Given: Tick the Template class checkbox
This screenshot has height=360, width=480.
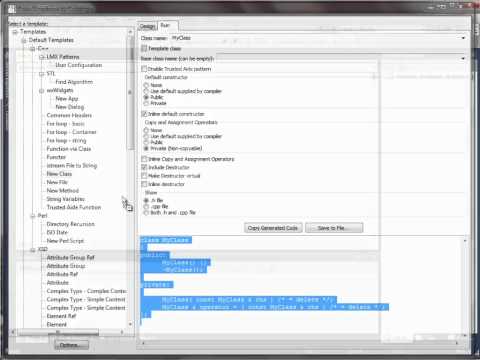Looking at the screenshot, I should point(144,48).
